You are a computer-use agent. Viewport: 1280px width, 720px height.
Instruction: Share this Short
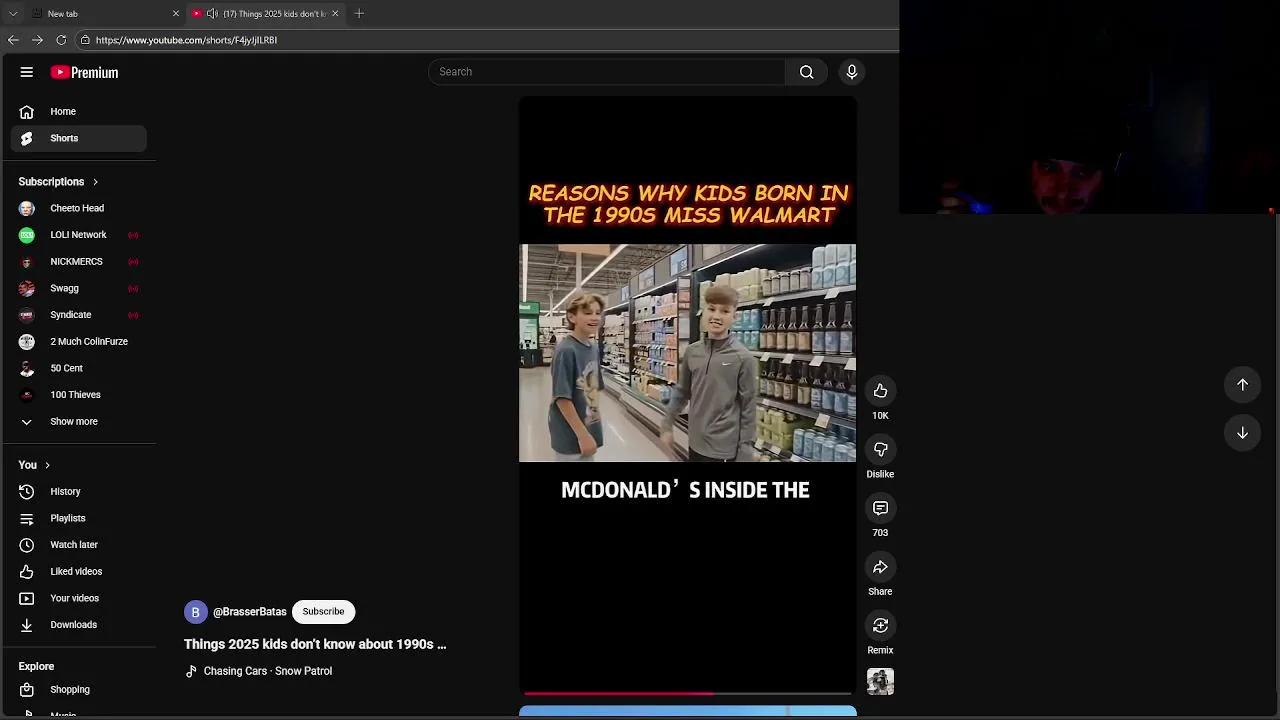tap(880, 567)
